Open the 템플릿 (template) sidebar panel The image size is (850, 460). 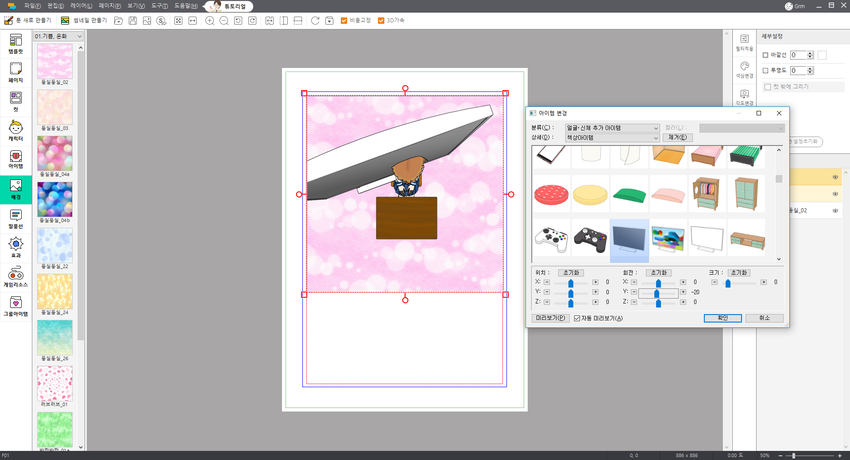16,43
